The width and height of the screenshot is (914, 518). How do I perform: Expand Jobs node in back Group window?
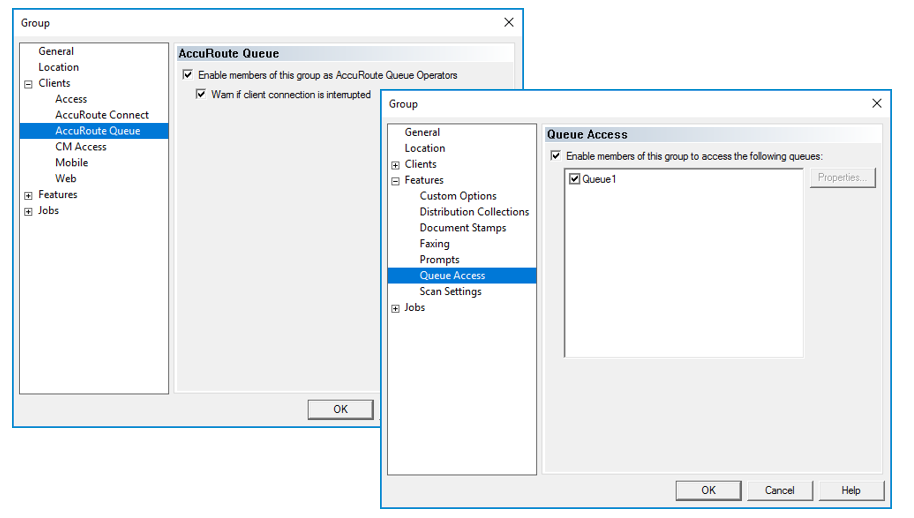(x=28, y=212)
